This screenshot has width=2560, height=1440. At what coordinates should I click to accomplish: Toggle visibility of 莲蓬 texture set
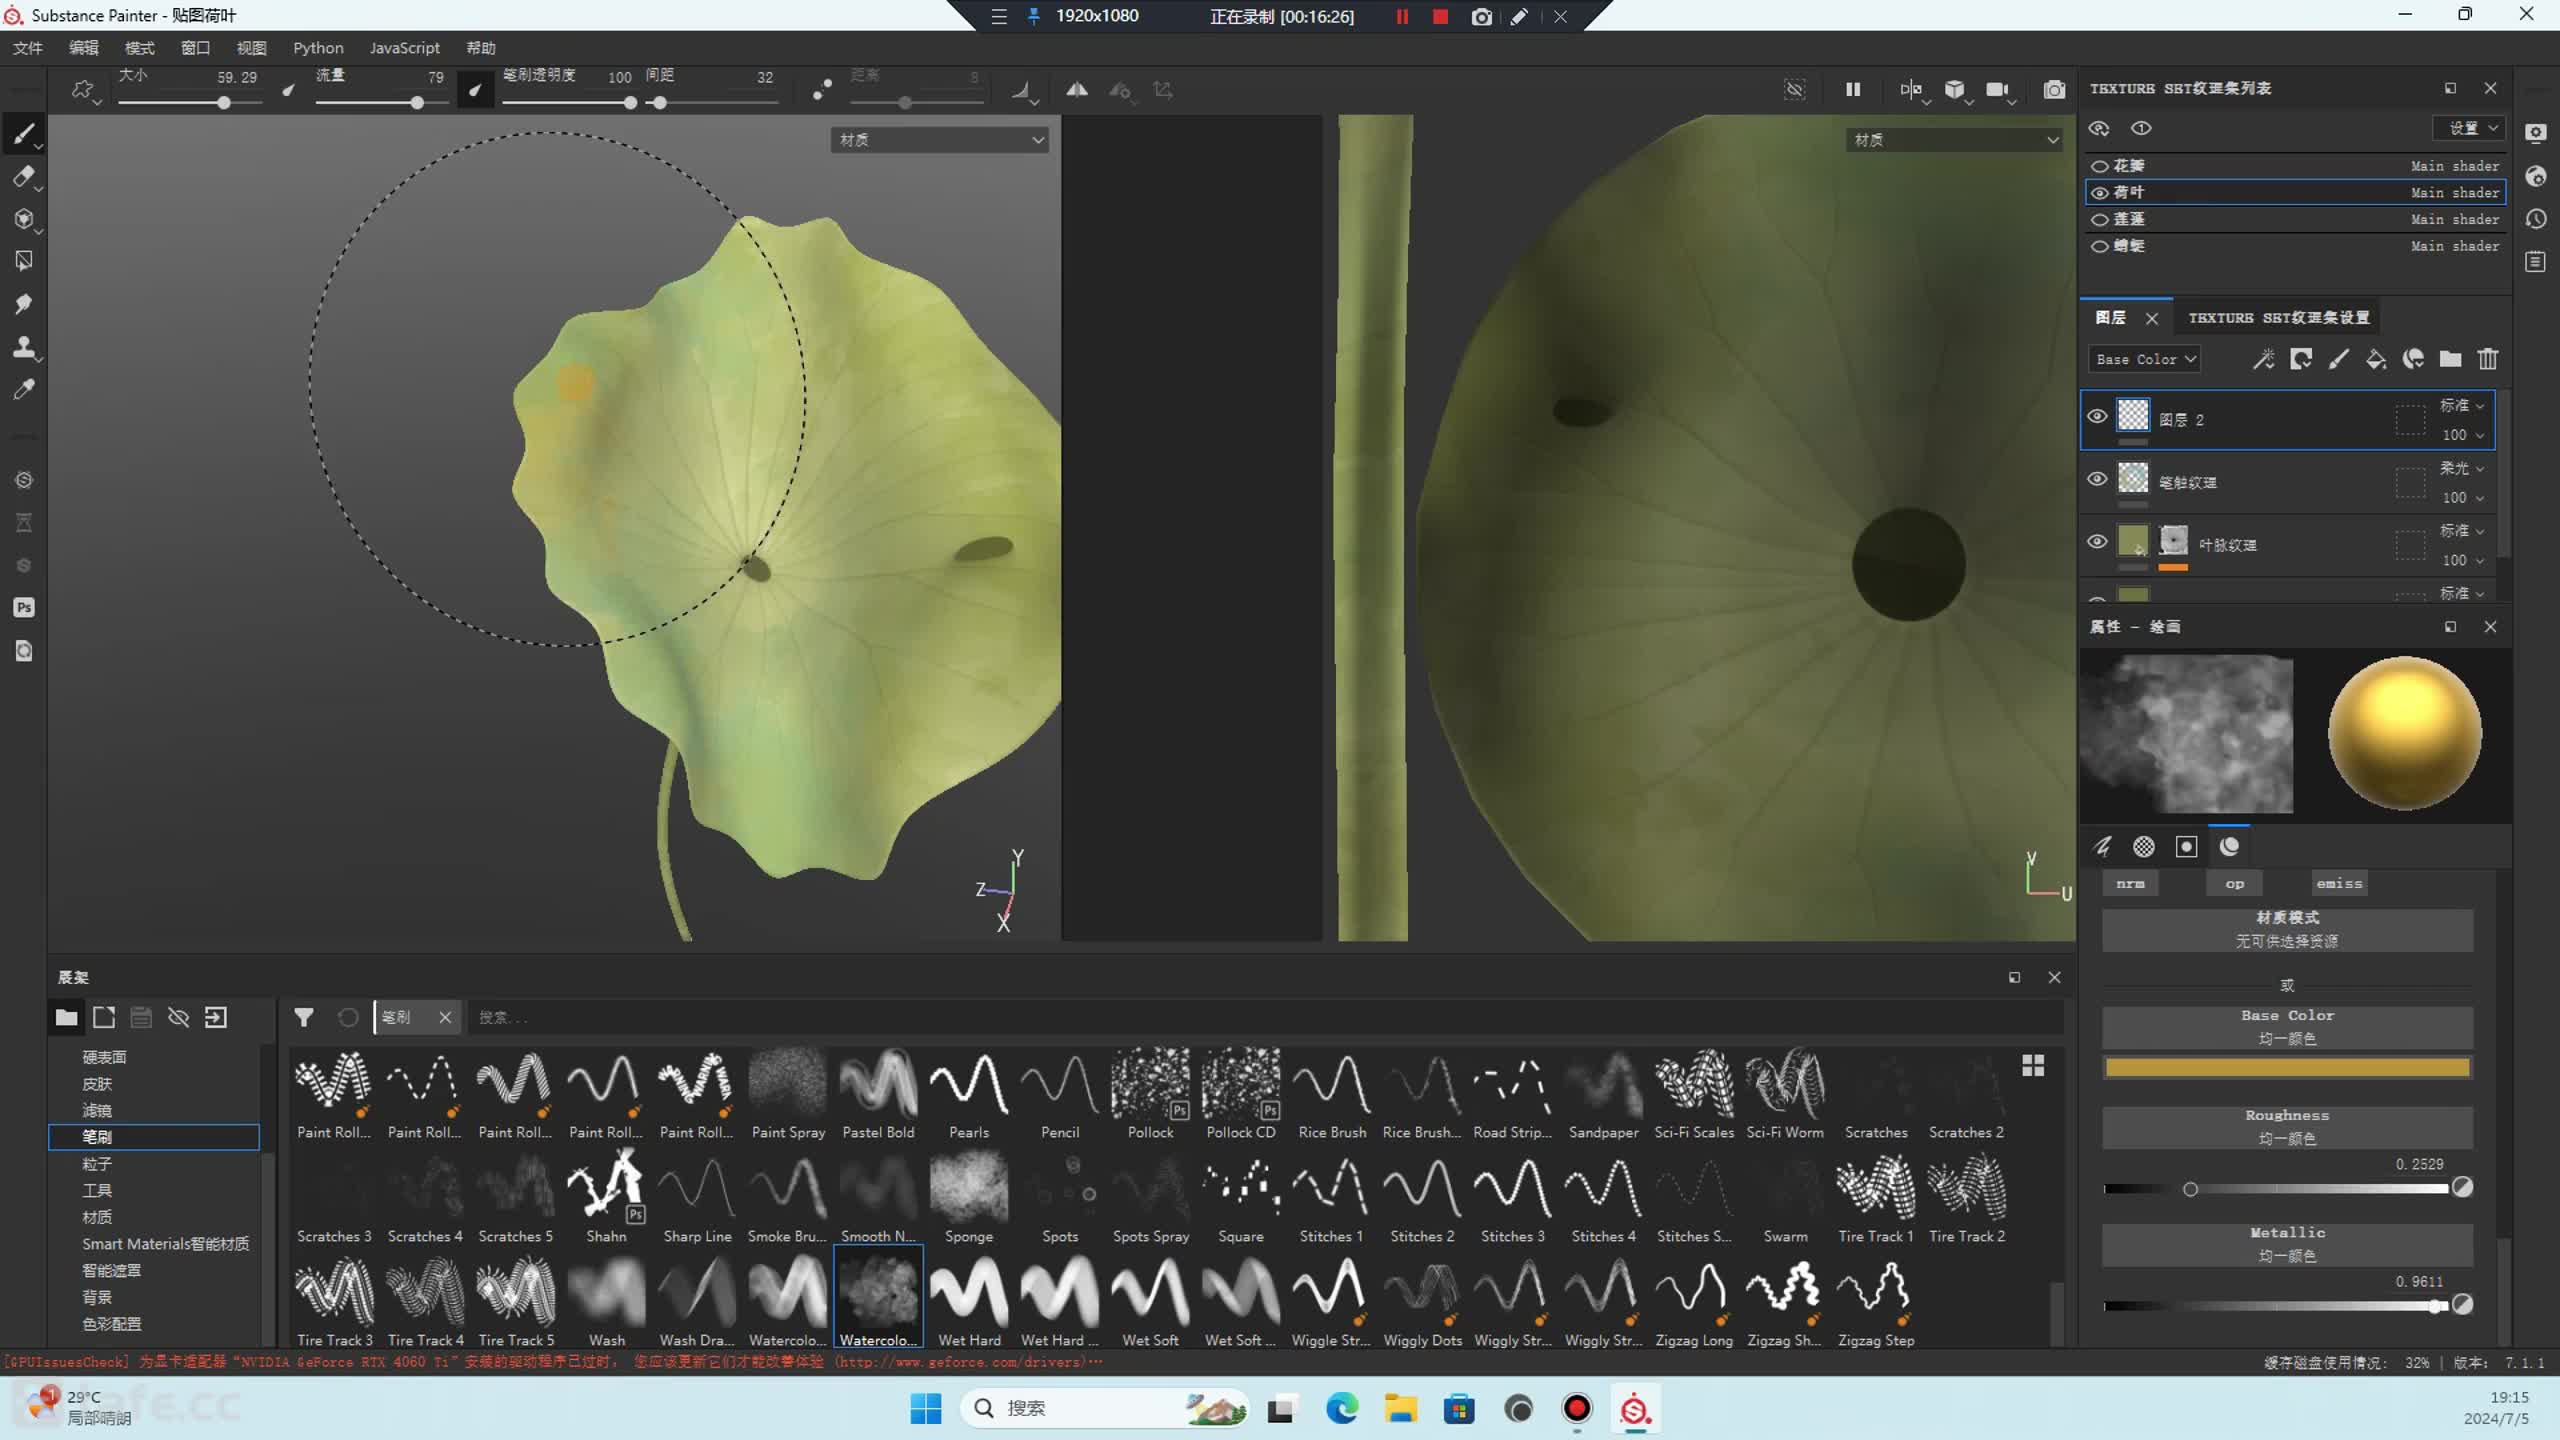click(x=2100, y=220)
